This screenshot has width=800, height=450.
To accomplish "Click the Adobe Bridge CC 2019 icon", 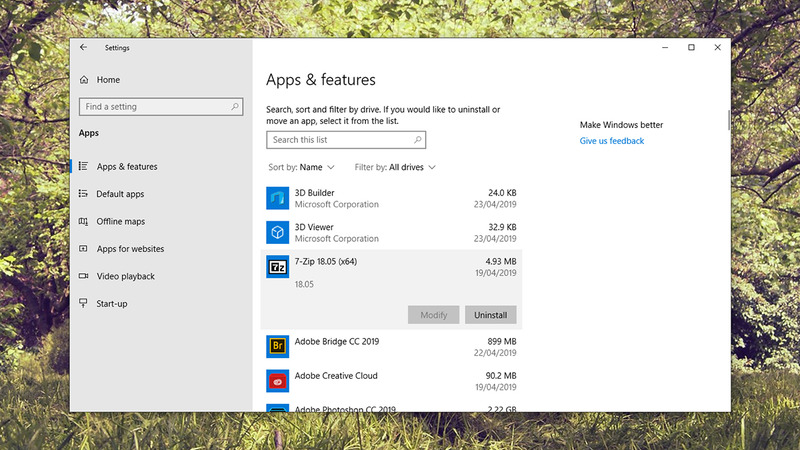I will click(278, 346).
